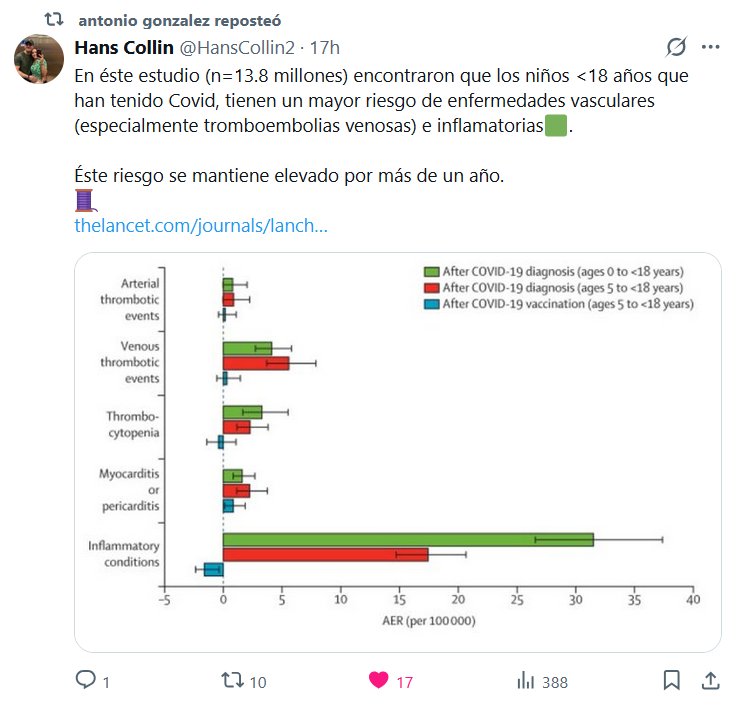The width and height of the screenshot is (738, 708).
Task: Click the share upload icon
Action: click(711, 681)
